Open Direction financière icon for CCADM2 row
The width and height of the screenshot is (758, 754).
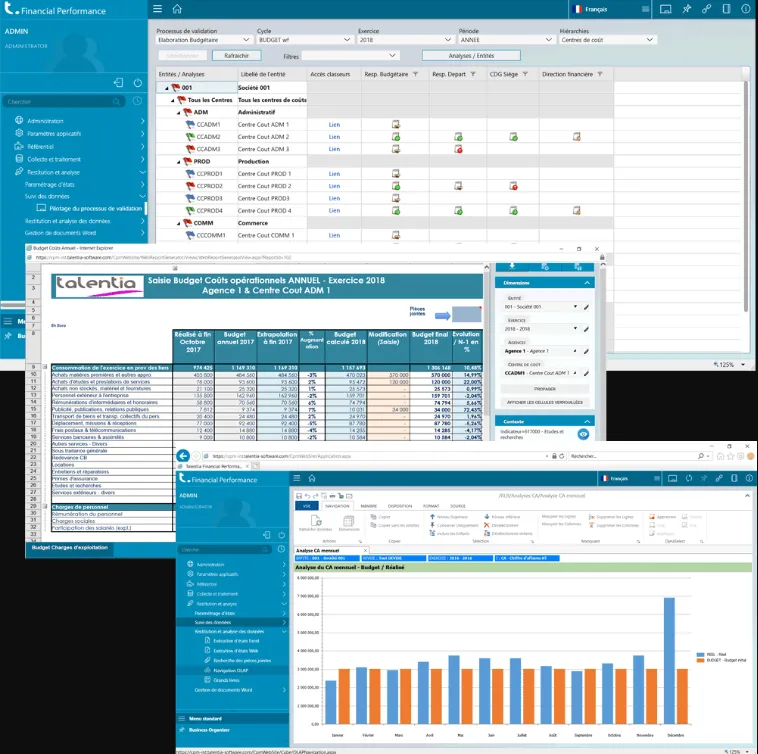pyautogui.click(x=576, y=137)
